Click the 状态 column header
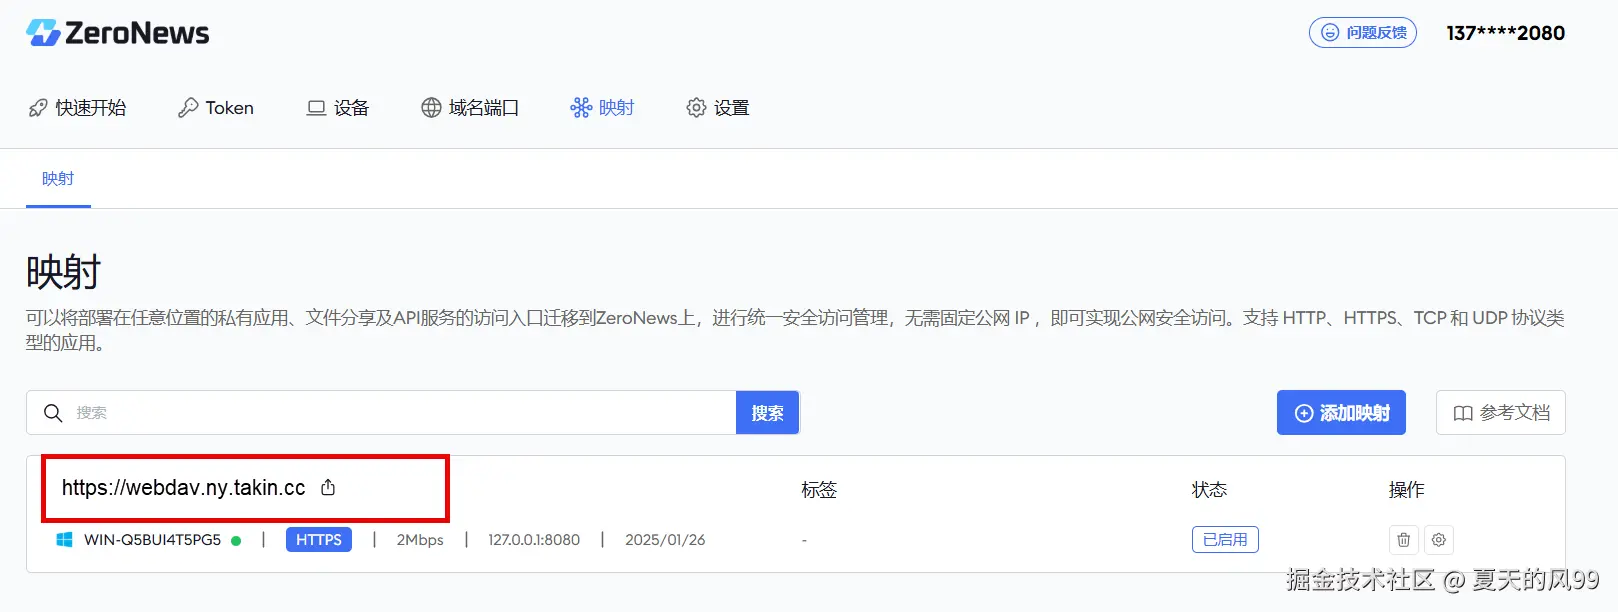Viewport: 1618px width, 612px height. (x=1209, y=490)
